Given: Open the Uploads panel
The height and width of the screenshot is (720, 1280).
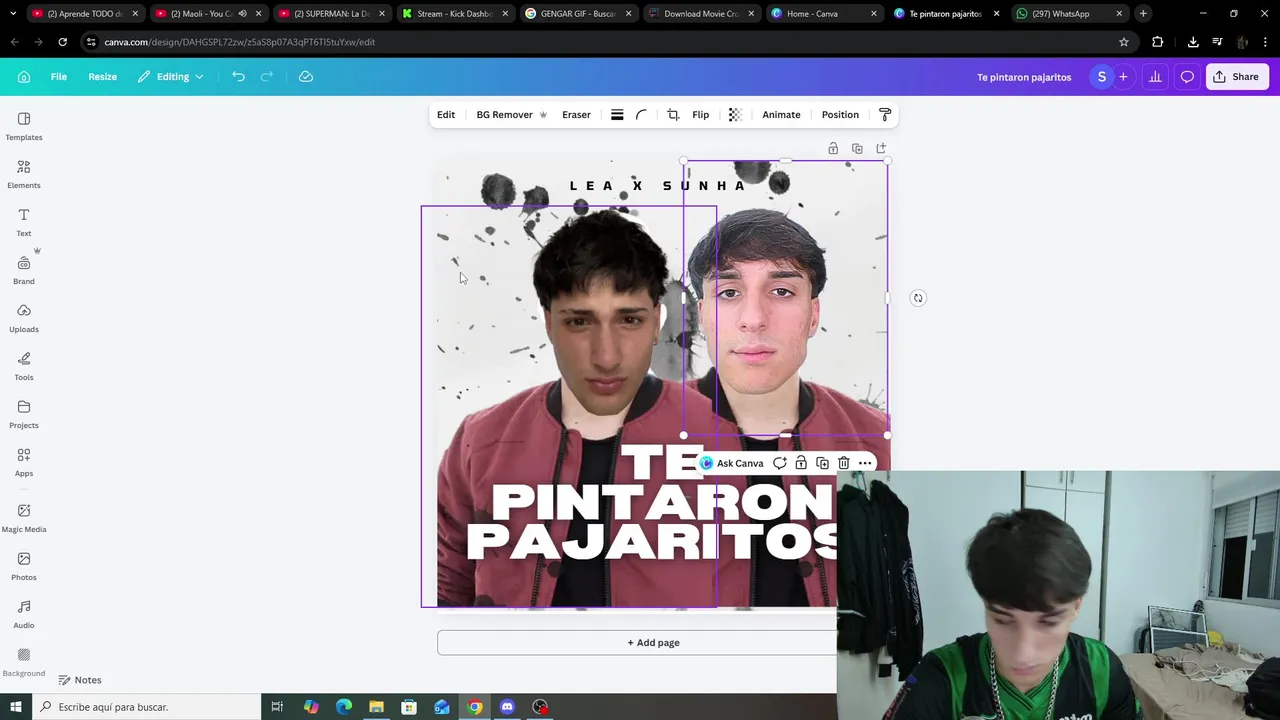Looking at the screenshot, I should point(24,318).
